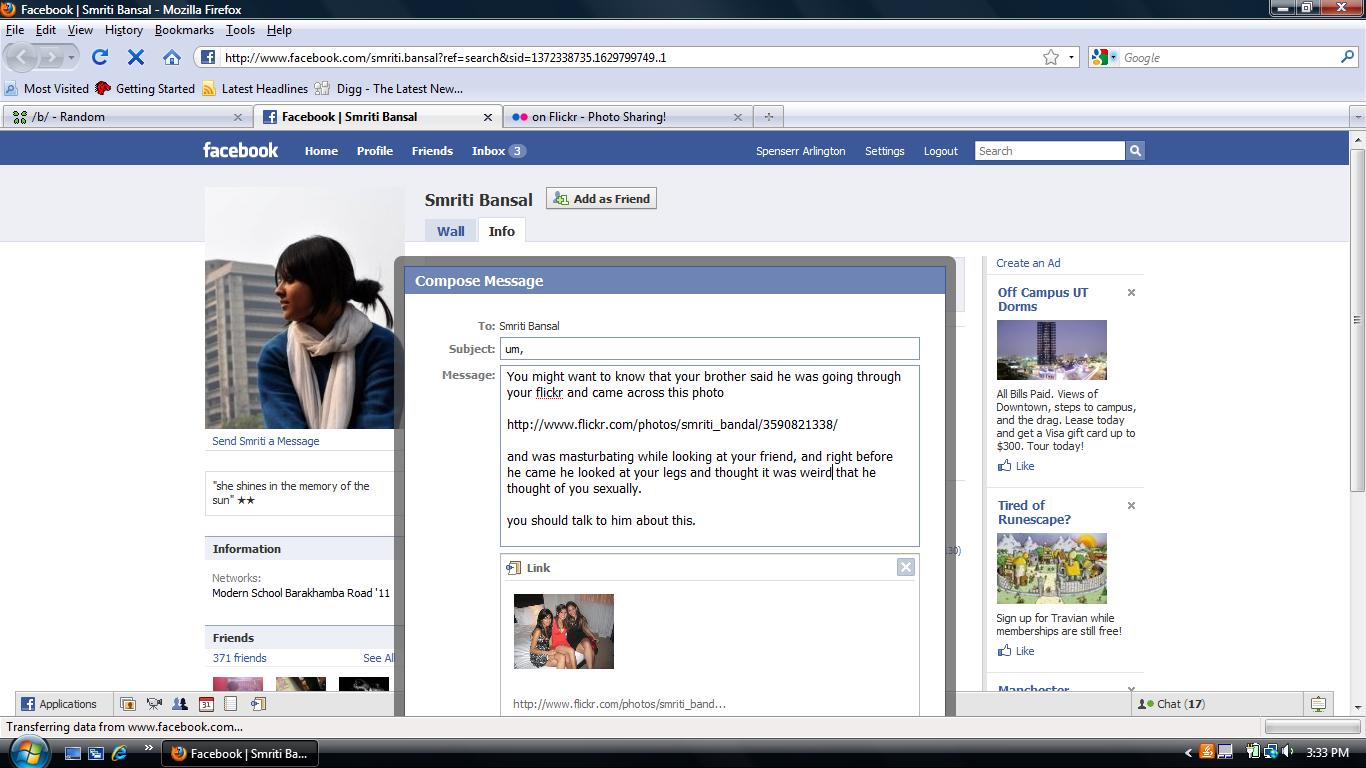
Task: Click the Java icon in system tray
Action: coord(1207,752)
